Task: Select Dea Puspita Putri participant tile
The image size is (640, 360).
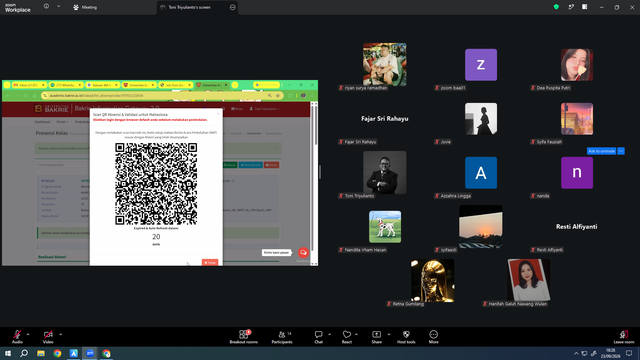Action: 577,64
